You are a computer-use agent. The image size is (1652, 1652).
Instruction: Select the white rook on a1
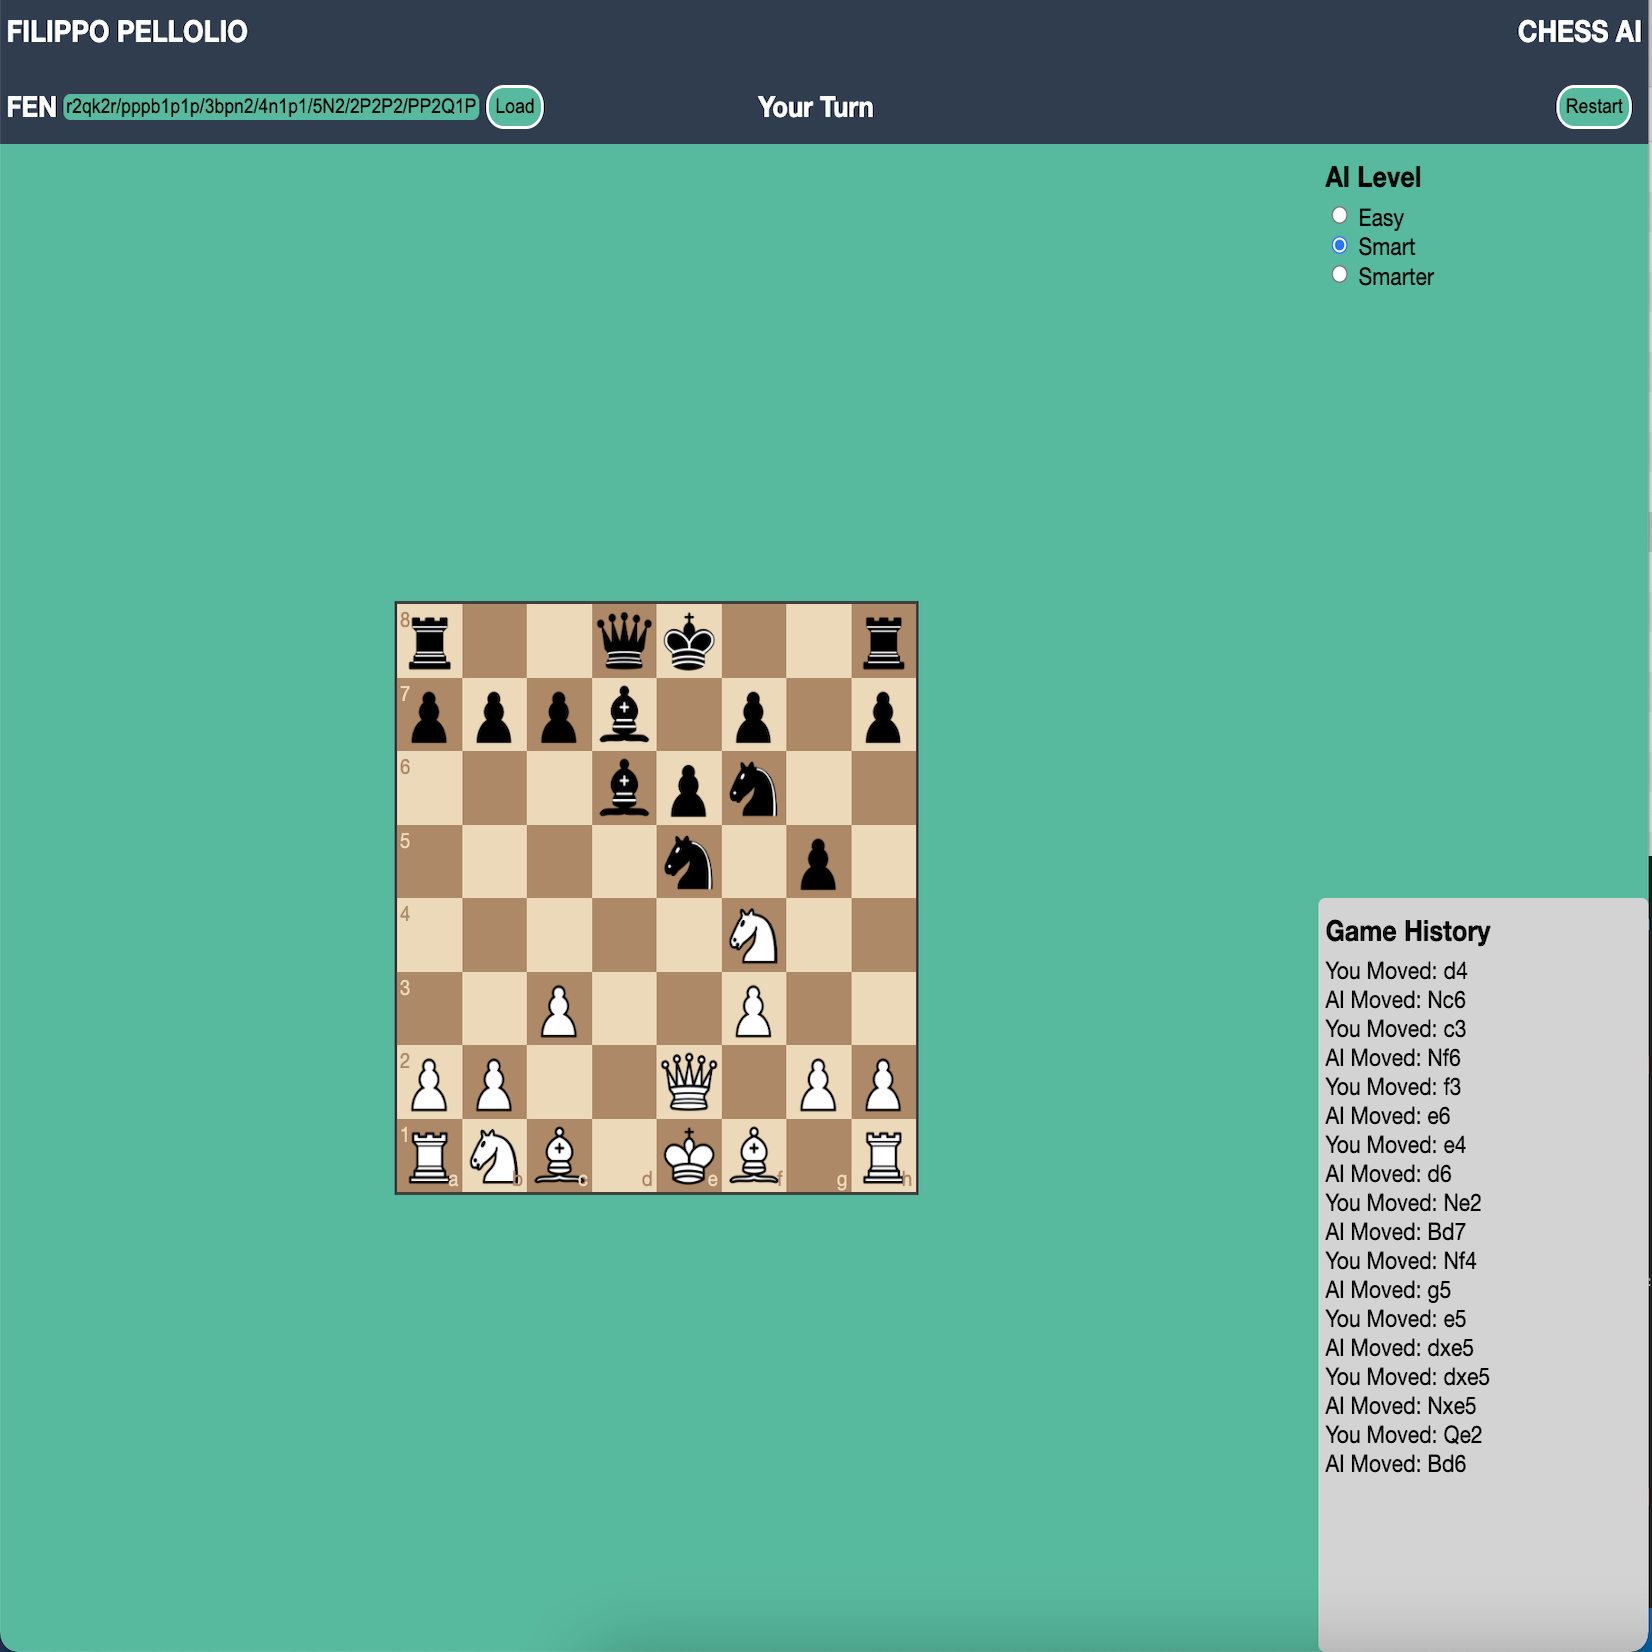430,1156
